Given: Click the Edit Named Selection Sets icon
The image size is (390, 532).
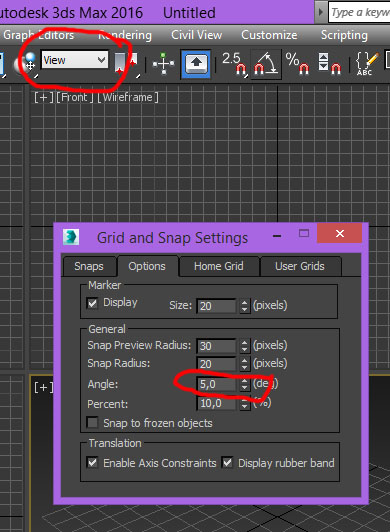Looking at the screenshot, I should coord(367,64).
